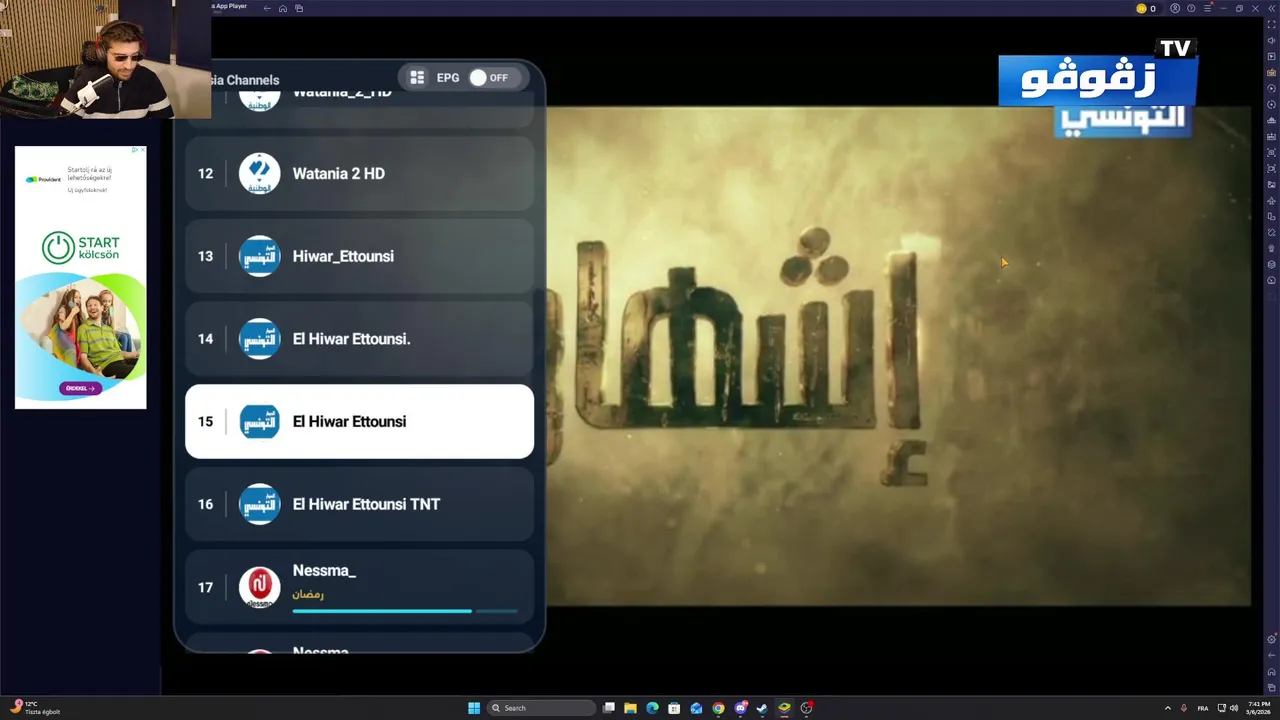Click the Hiwar_Ettounsi channel logo
The width and height of the screenshot is (1280, 720).
259,256
